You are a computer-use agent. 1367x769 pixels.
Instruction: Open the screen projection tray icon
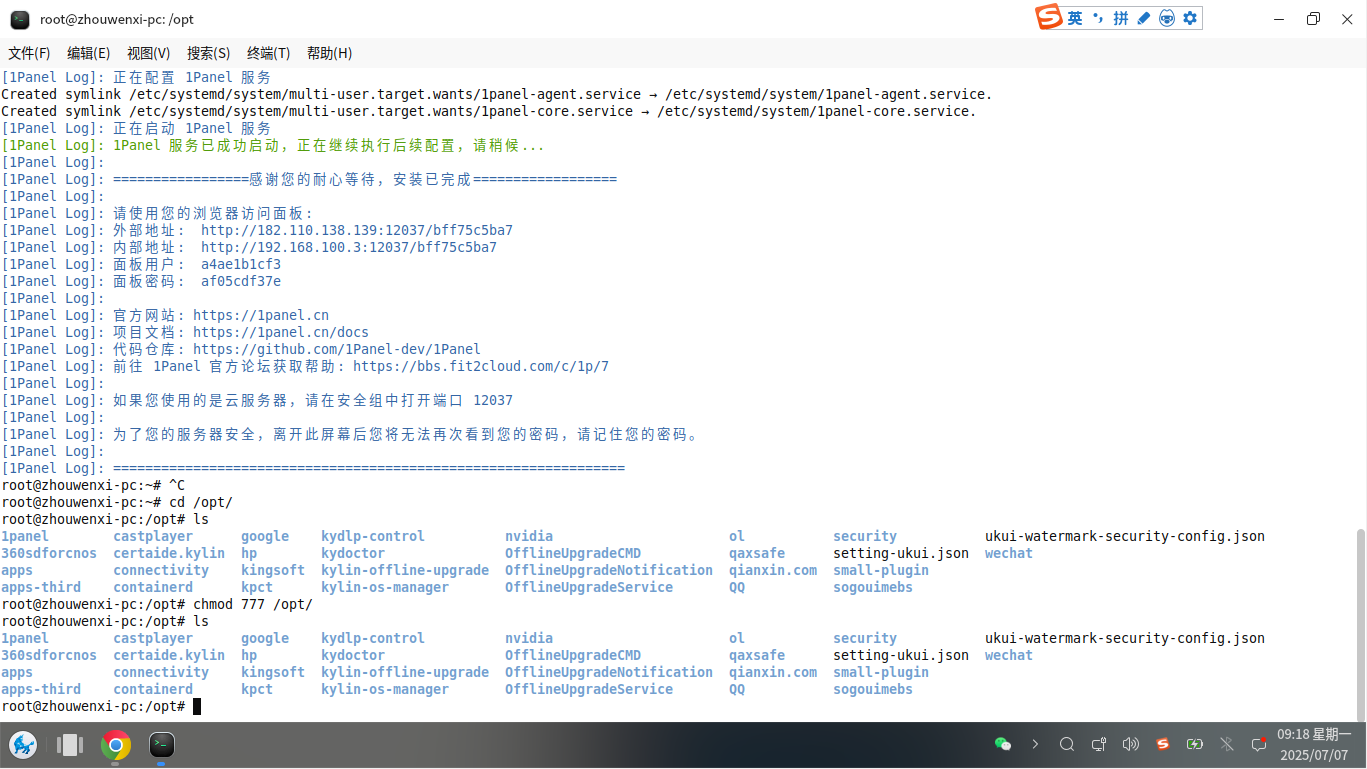(1099, 744)
